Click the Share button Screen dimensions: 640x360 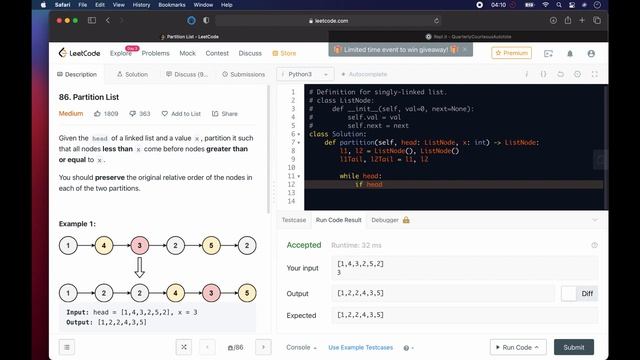tap(224, 113)
